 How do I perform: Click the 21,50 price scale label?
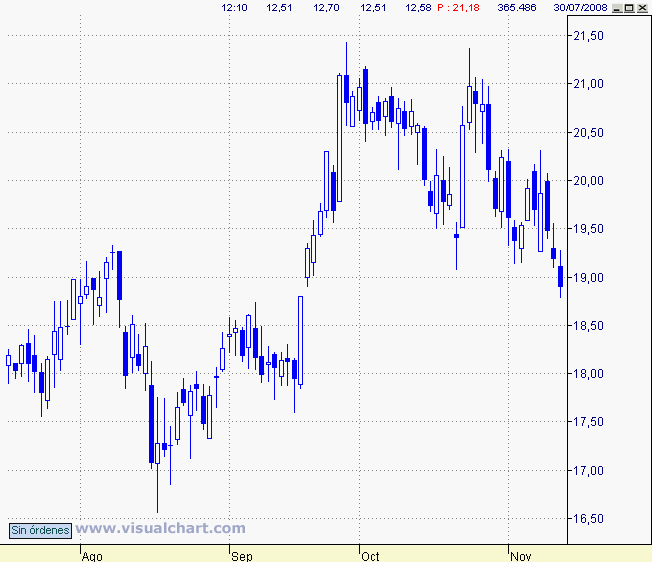[588, 36]
